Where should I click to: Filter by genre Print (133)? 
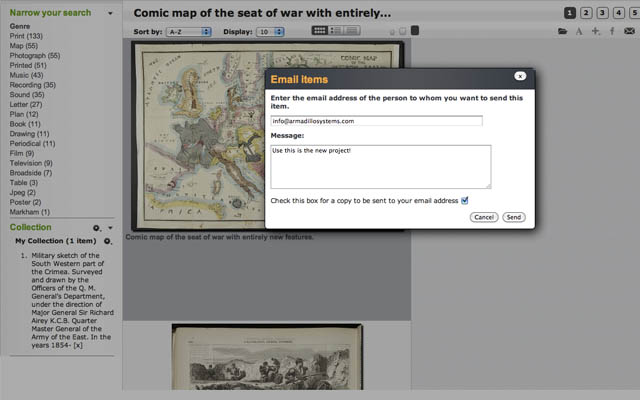(x=26, y=36)
